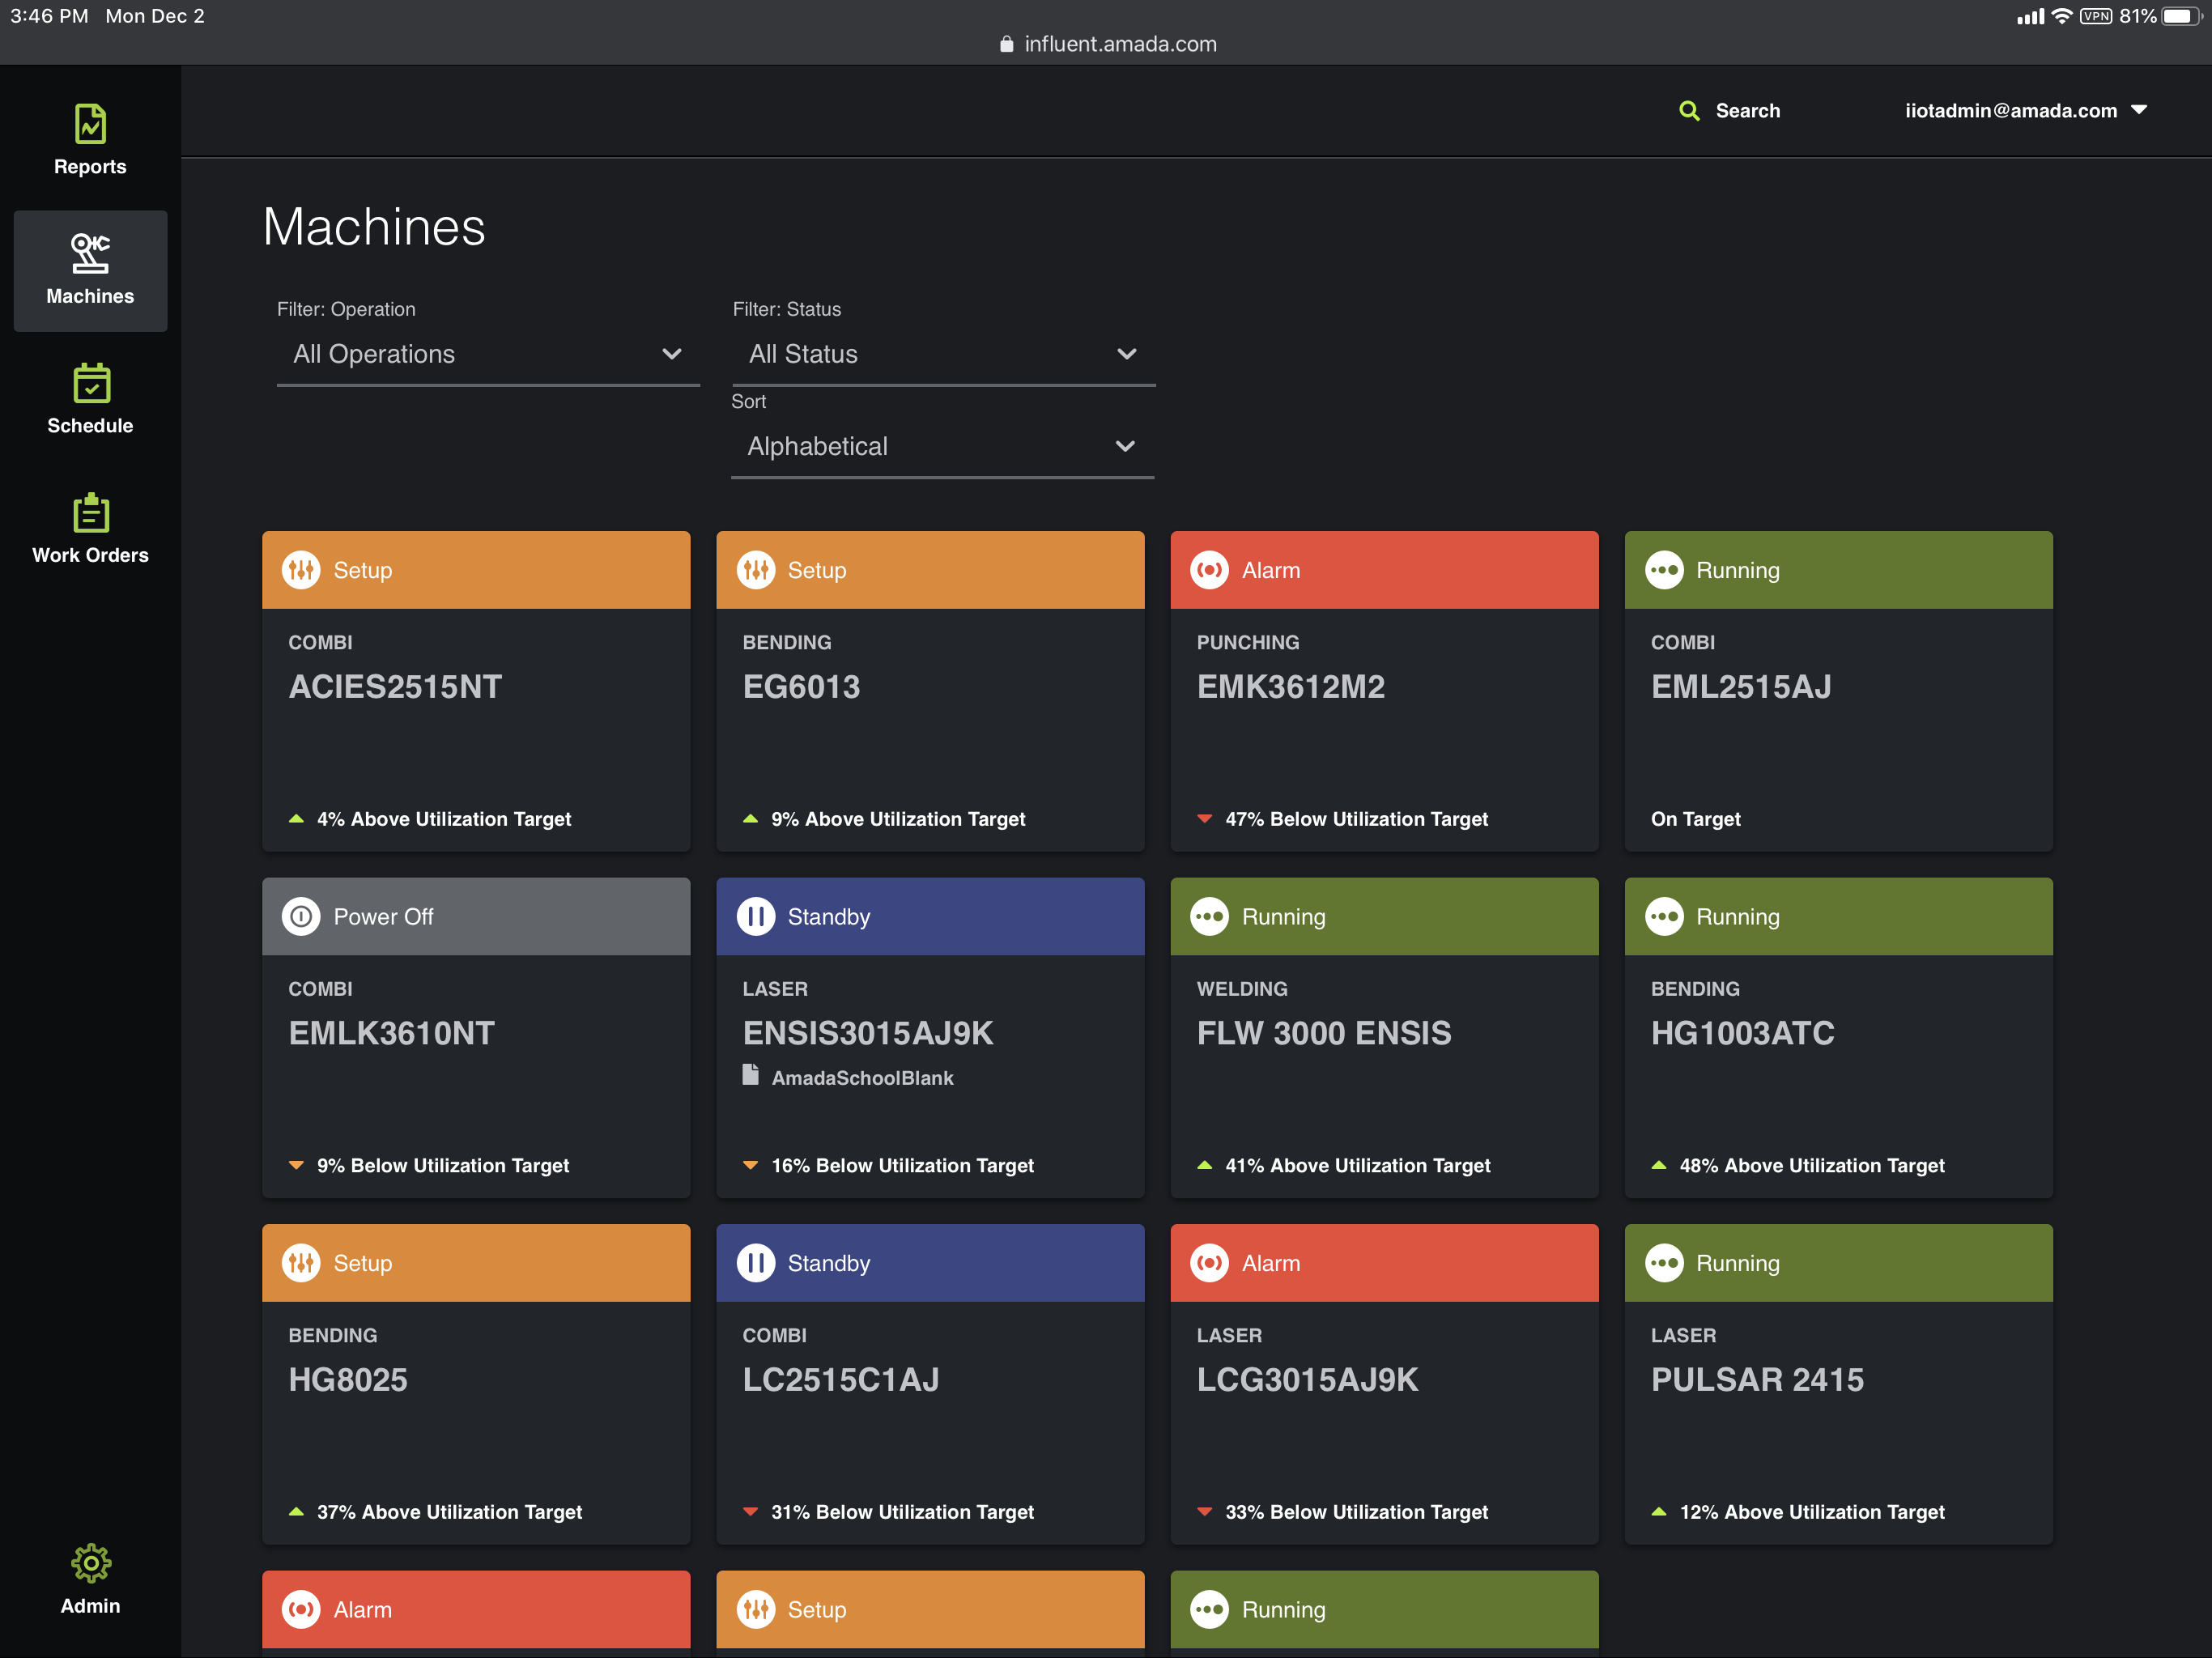Screen dimensions: 2212x1658
Task: Open the Reports section icon
Action: pyautogui.click(x=90, y=125)
